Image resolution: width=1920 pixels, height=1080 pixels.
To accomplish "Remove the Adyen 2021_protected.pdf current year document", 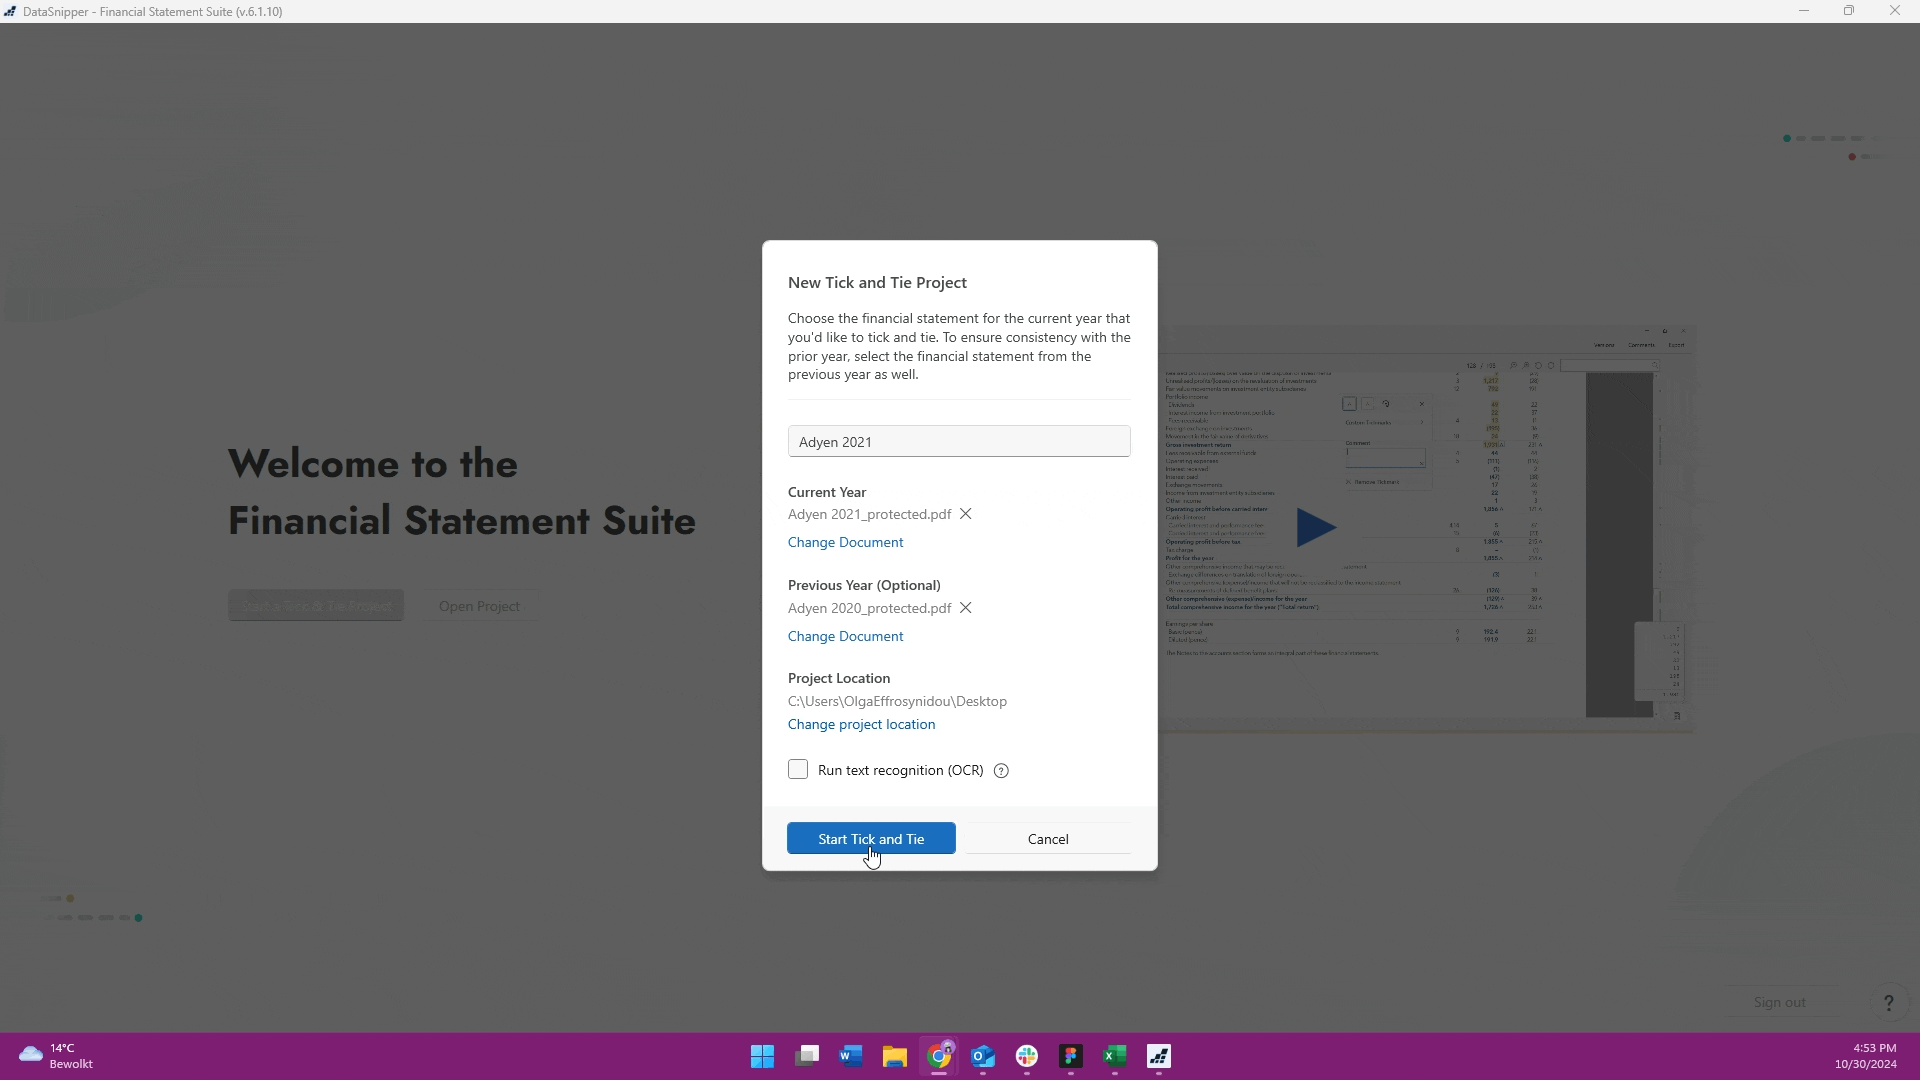I will point(965,514).
